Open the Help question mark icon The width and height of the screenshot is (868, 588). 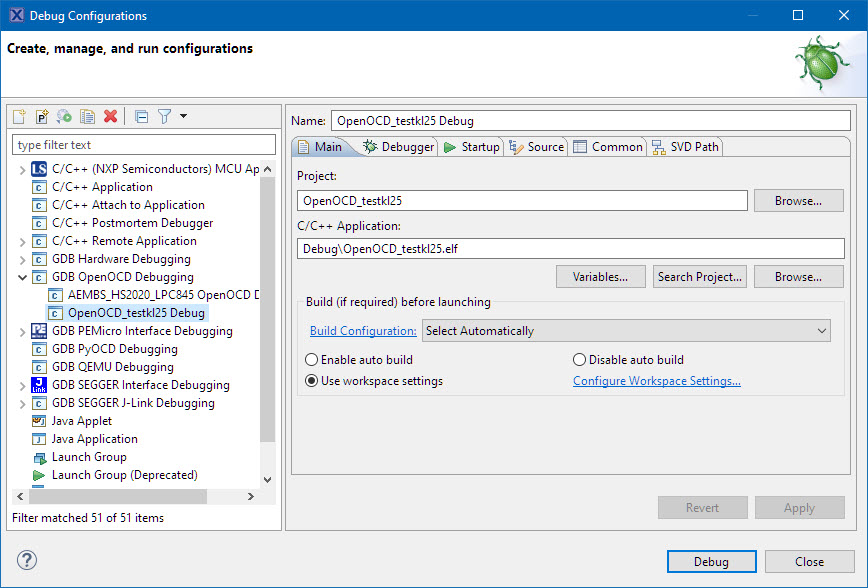[28, 560]
